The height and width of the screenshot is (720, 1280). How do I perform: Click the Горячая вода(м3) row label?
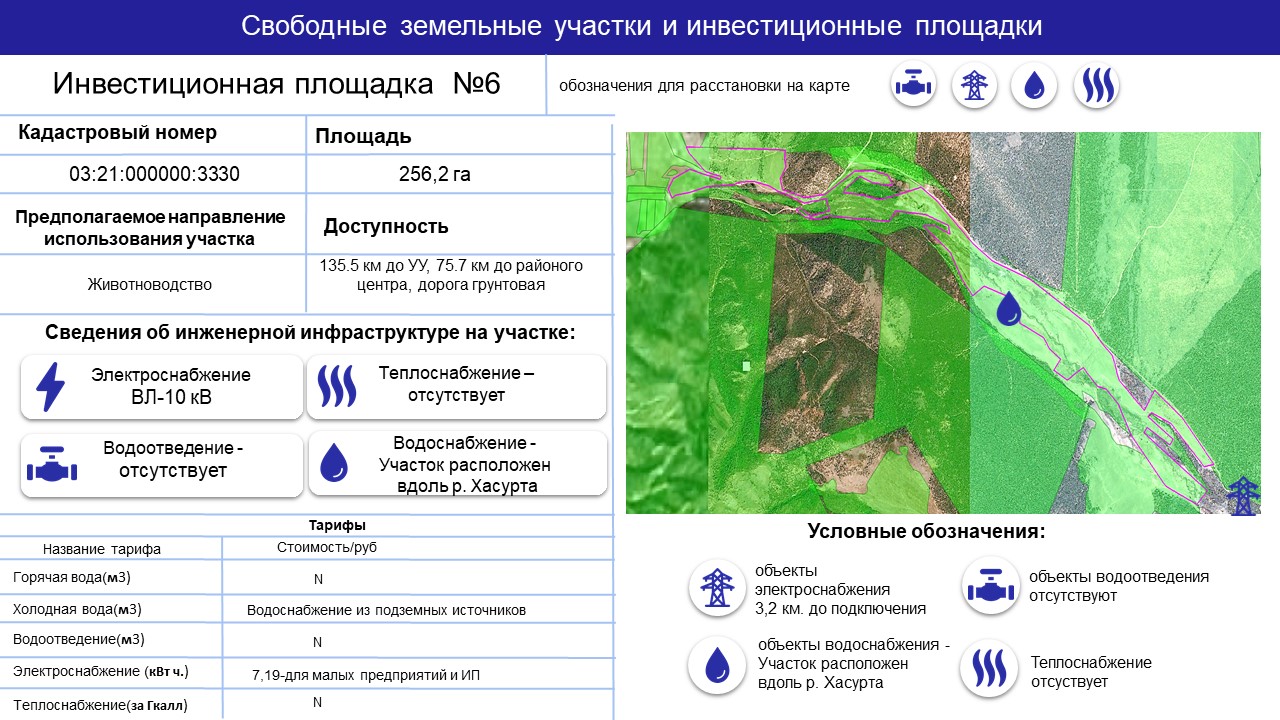pyautogui.click(x=72, y=578)
